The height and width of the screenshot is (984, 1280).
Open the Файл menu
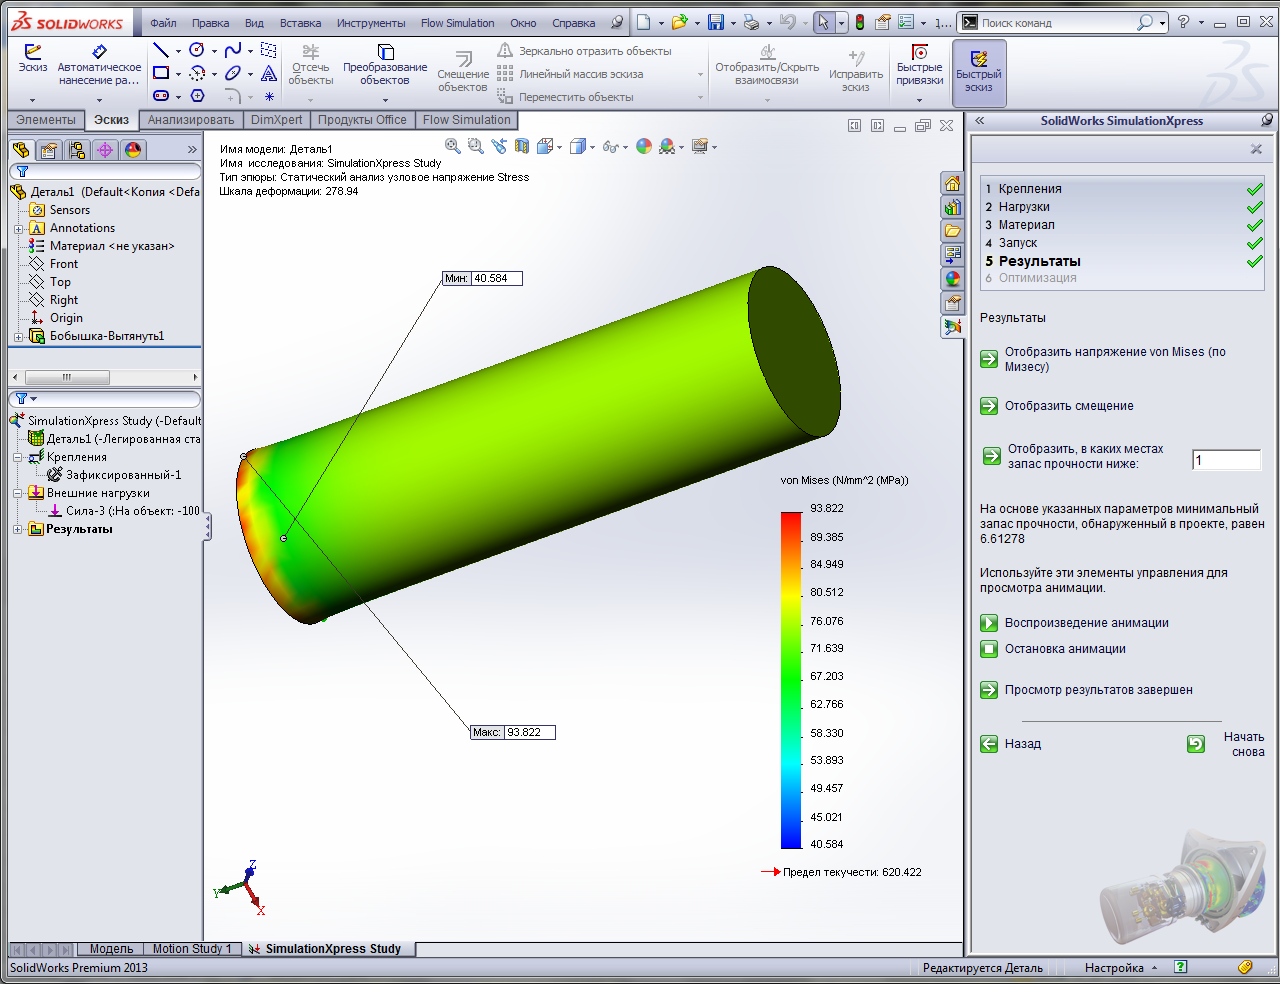click(x=163, y=23)
